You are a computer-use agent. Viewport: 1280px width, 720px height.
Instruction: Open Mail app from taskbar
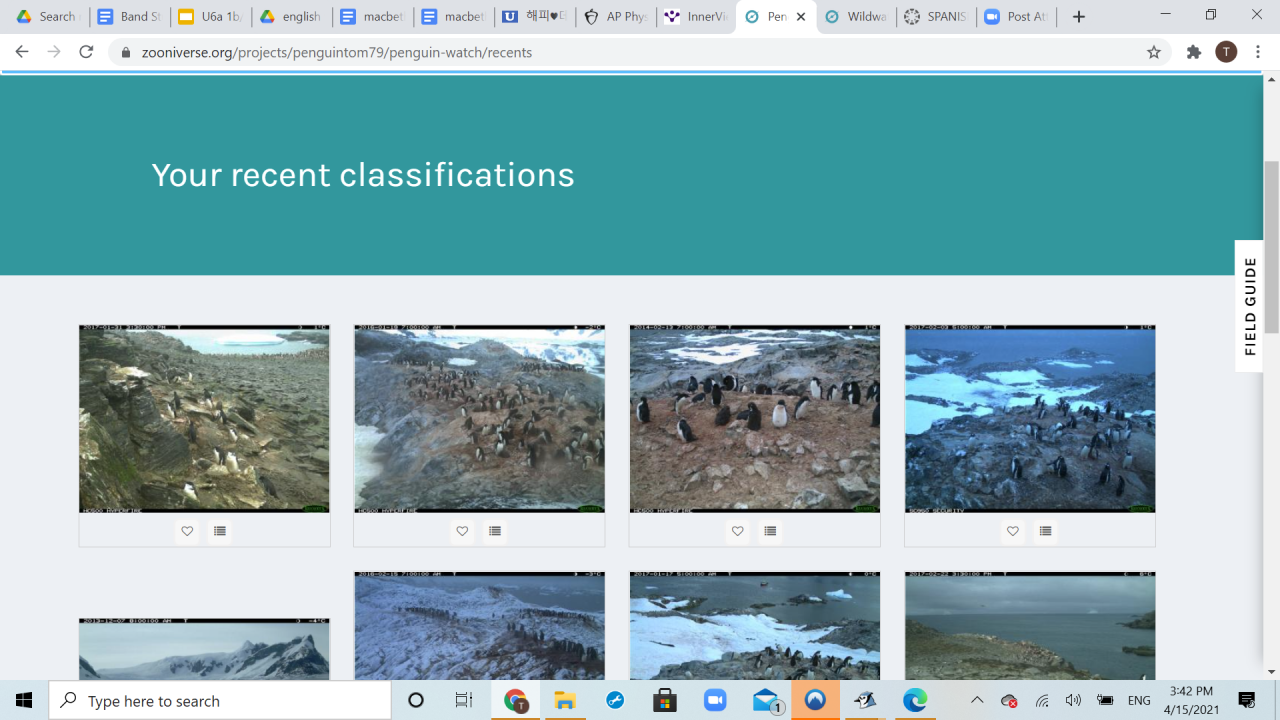[766, 700]
